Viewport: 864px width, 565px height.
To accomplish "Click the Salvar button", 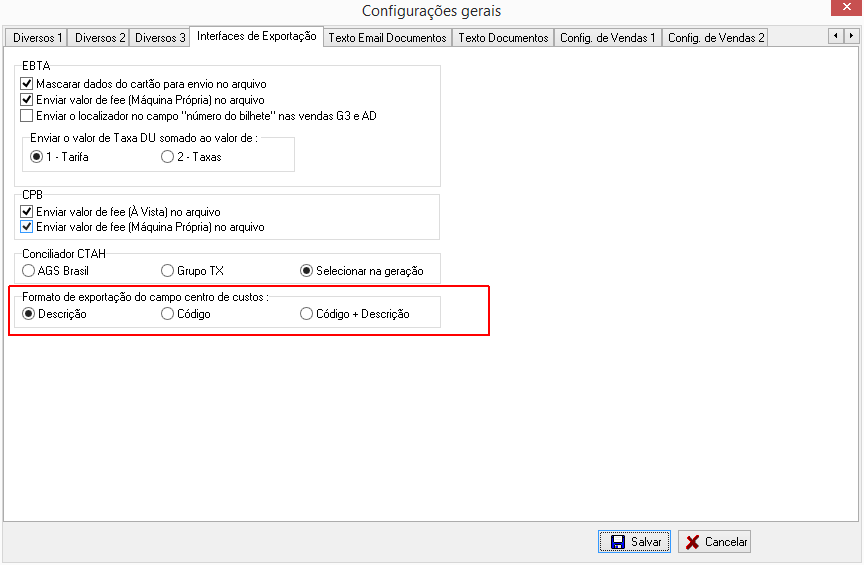I will click(x=634, y=542).
